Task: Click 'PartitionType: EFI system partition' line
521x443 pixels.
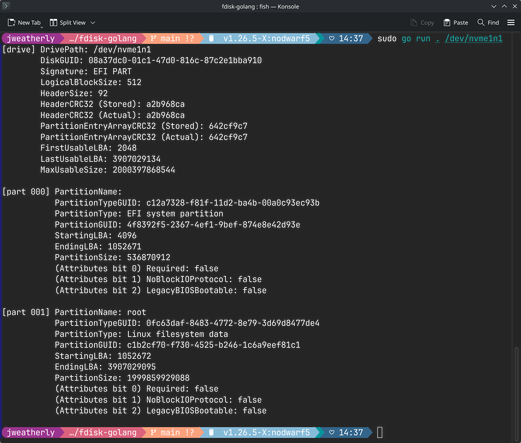Action: coord(139,214)
